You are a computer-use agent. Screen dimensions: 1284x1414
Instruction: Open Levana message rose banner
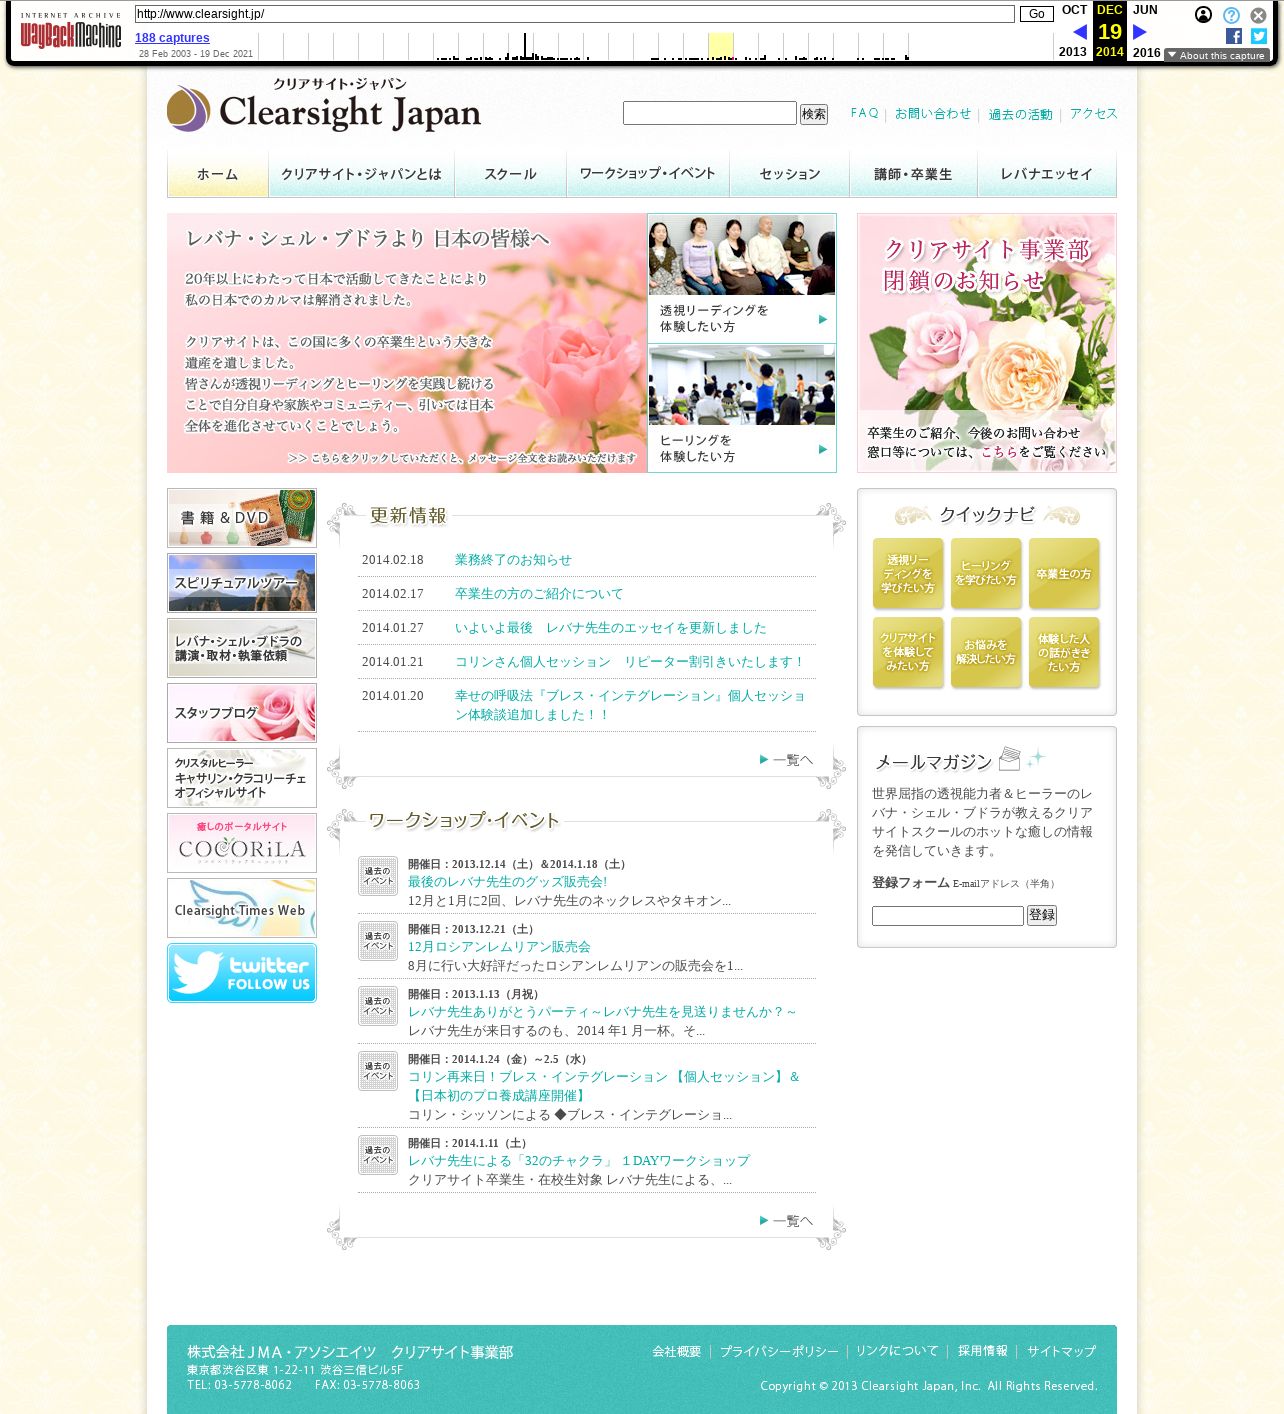(407, 343)
